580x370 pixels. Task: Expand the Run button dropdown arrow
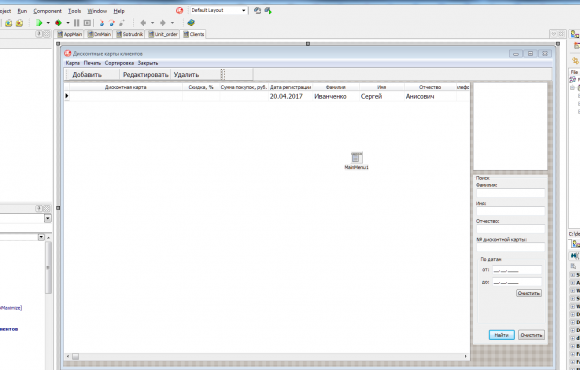point(48,23)
